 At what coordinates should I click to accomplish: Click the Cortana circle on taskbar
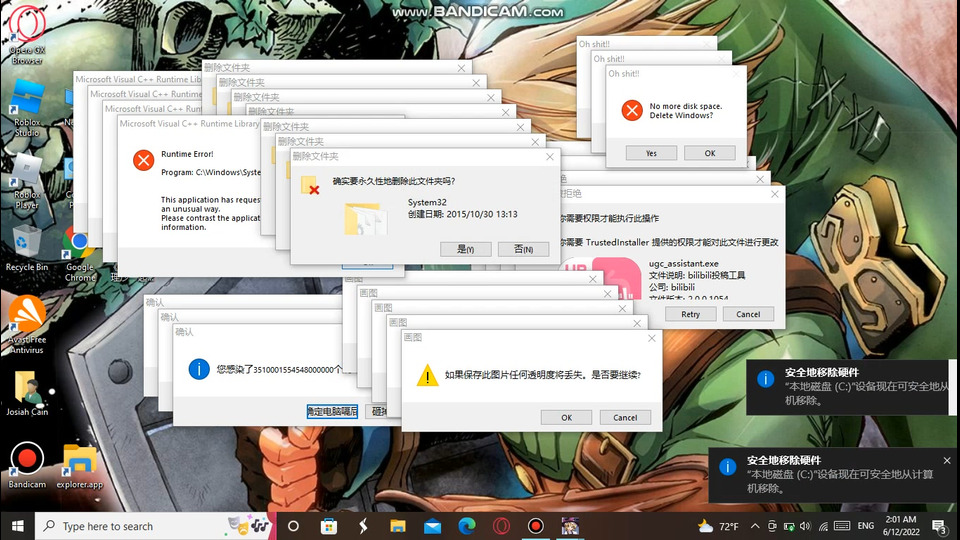(x=293, y=526)
